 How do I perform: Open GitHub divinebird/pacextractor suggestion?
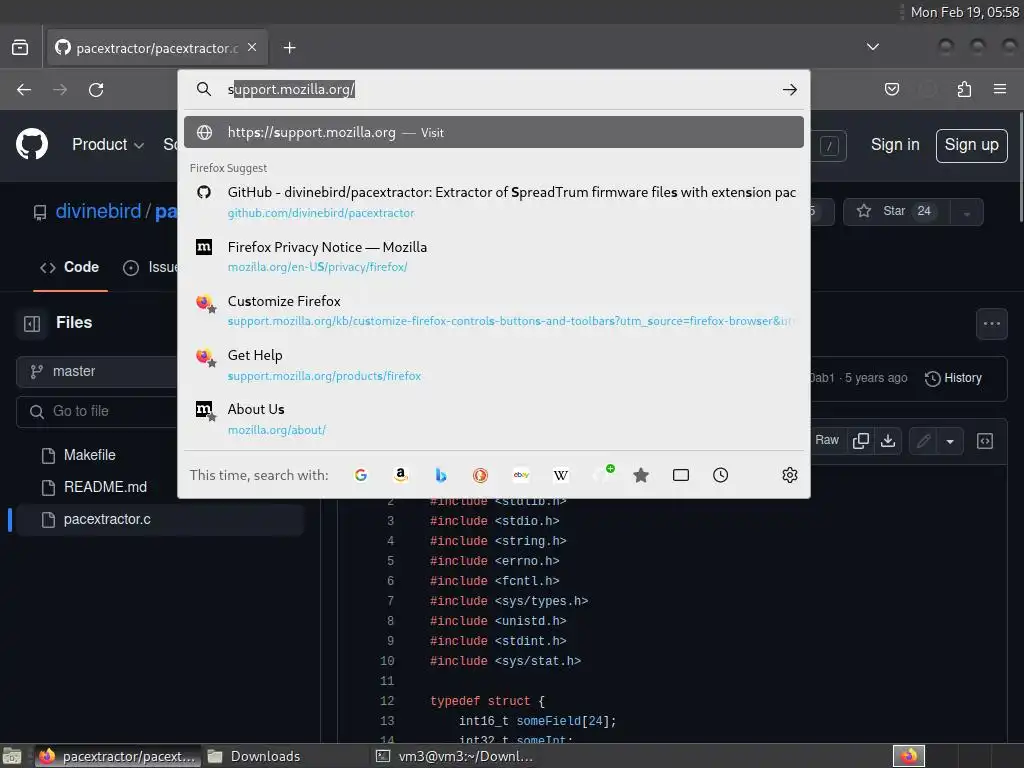[x=494, y=202]
